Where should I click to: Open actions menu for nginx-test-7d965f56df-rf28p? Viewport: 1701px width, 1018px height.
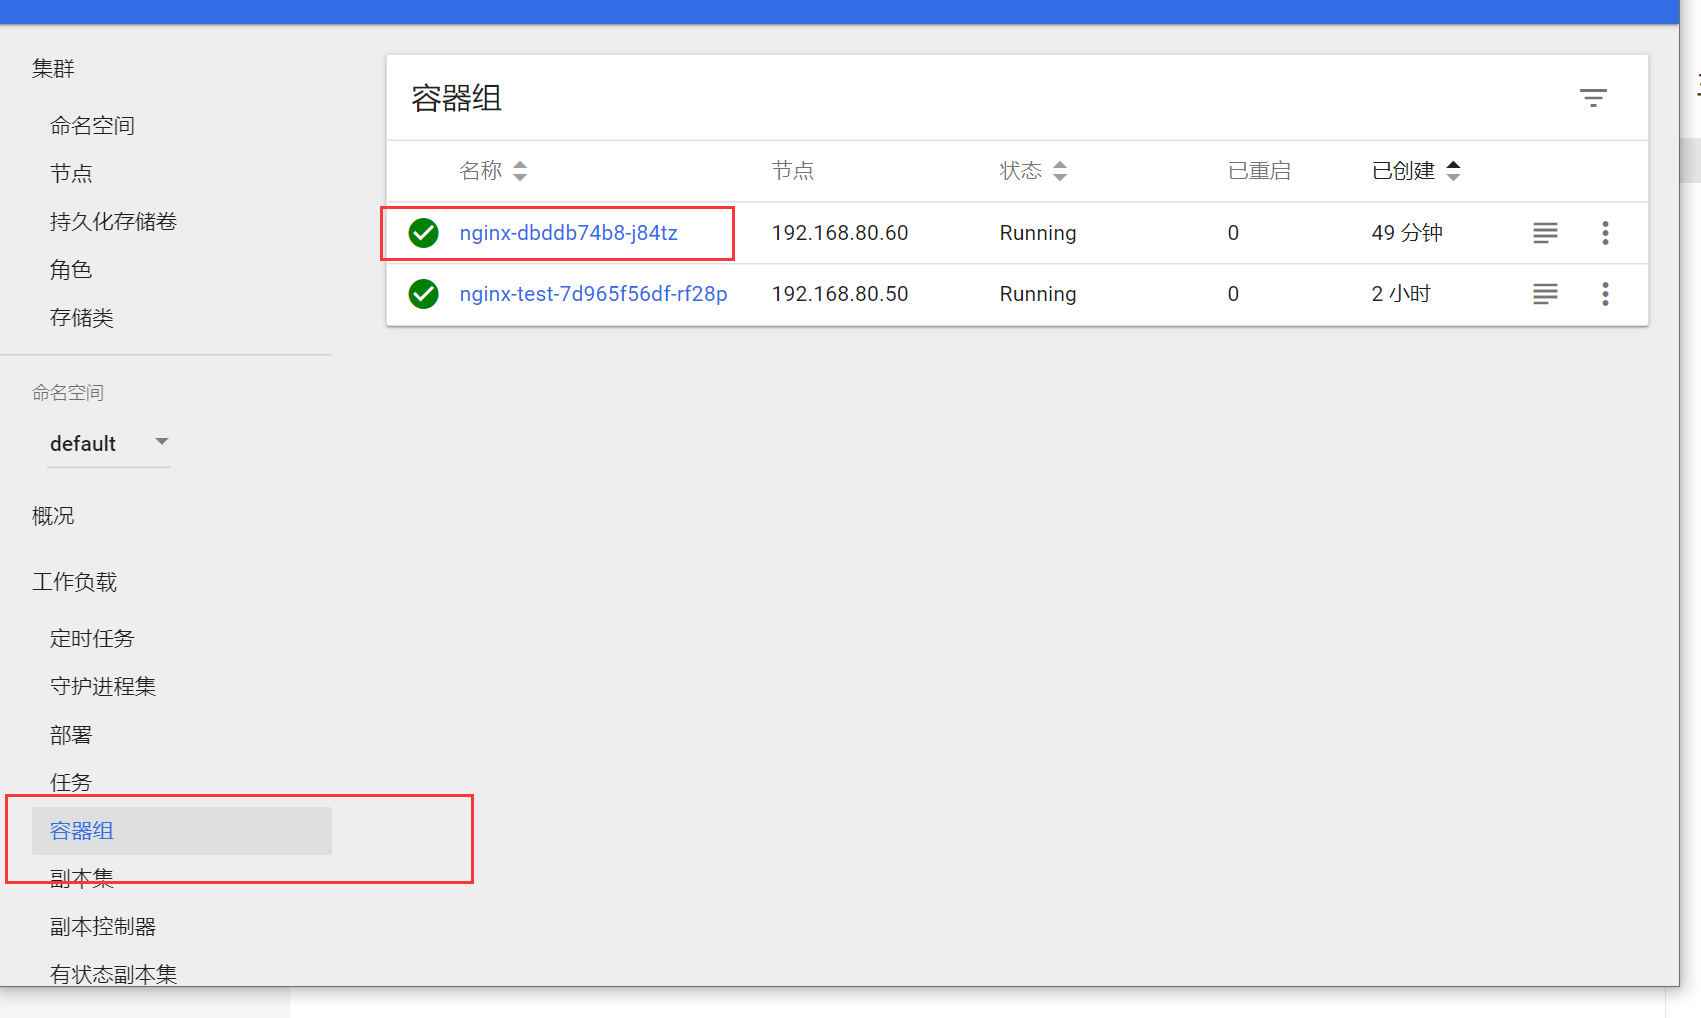[1605, 294]
